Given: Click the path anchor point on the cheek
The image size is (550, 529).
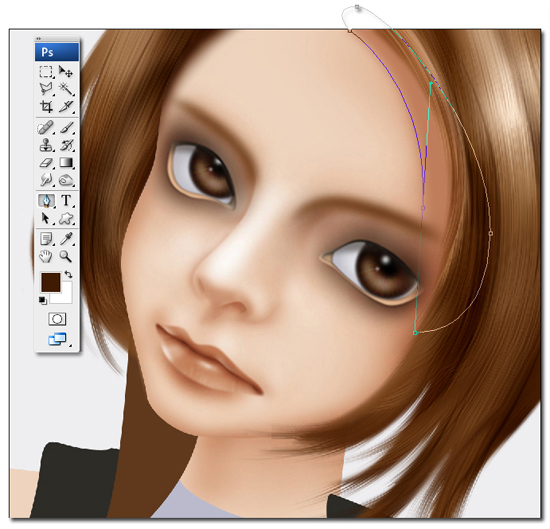Looking at the screenshot, I should point(415,333).
